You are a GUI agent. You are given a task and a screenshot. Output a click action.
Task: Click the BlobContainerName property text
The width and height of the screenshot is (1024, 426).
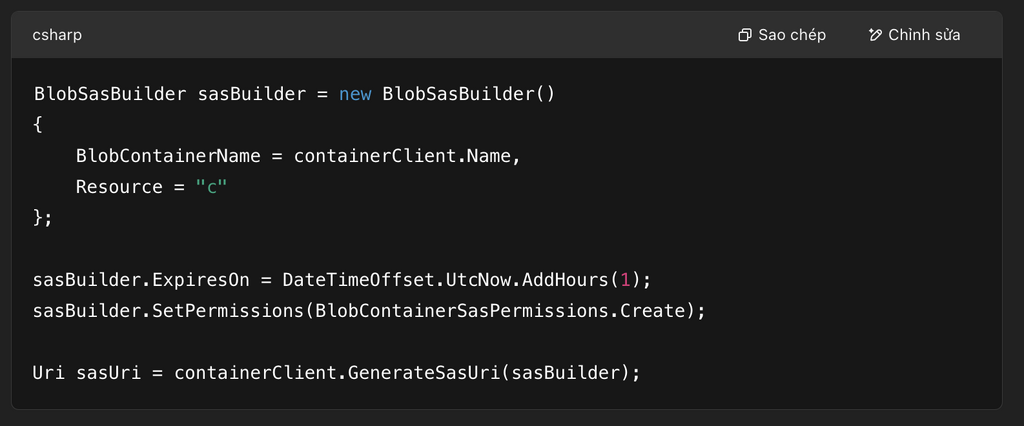[x=168, y=156]
